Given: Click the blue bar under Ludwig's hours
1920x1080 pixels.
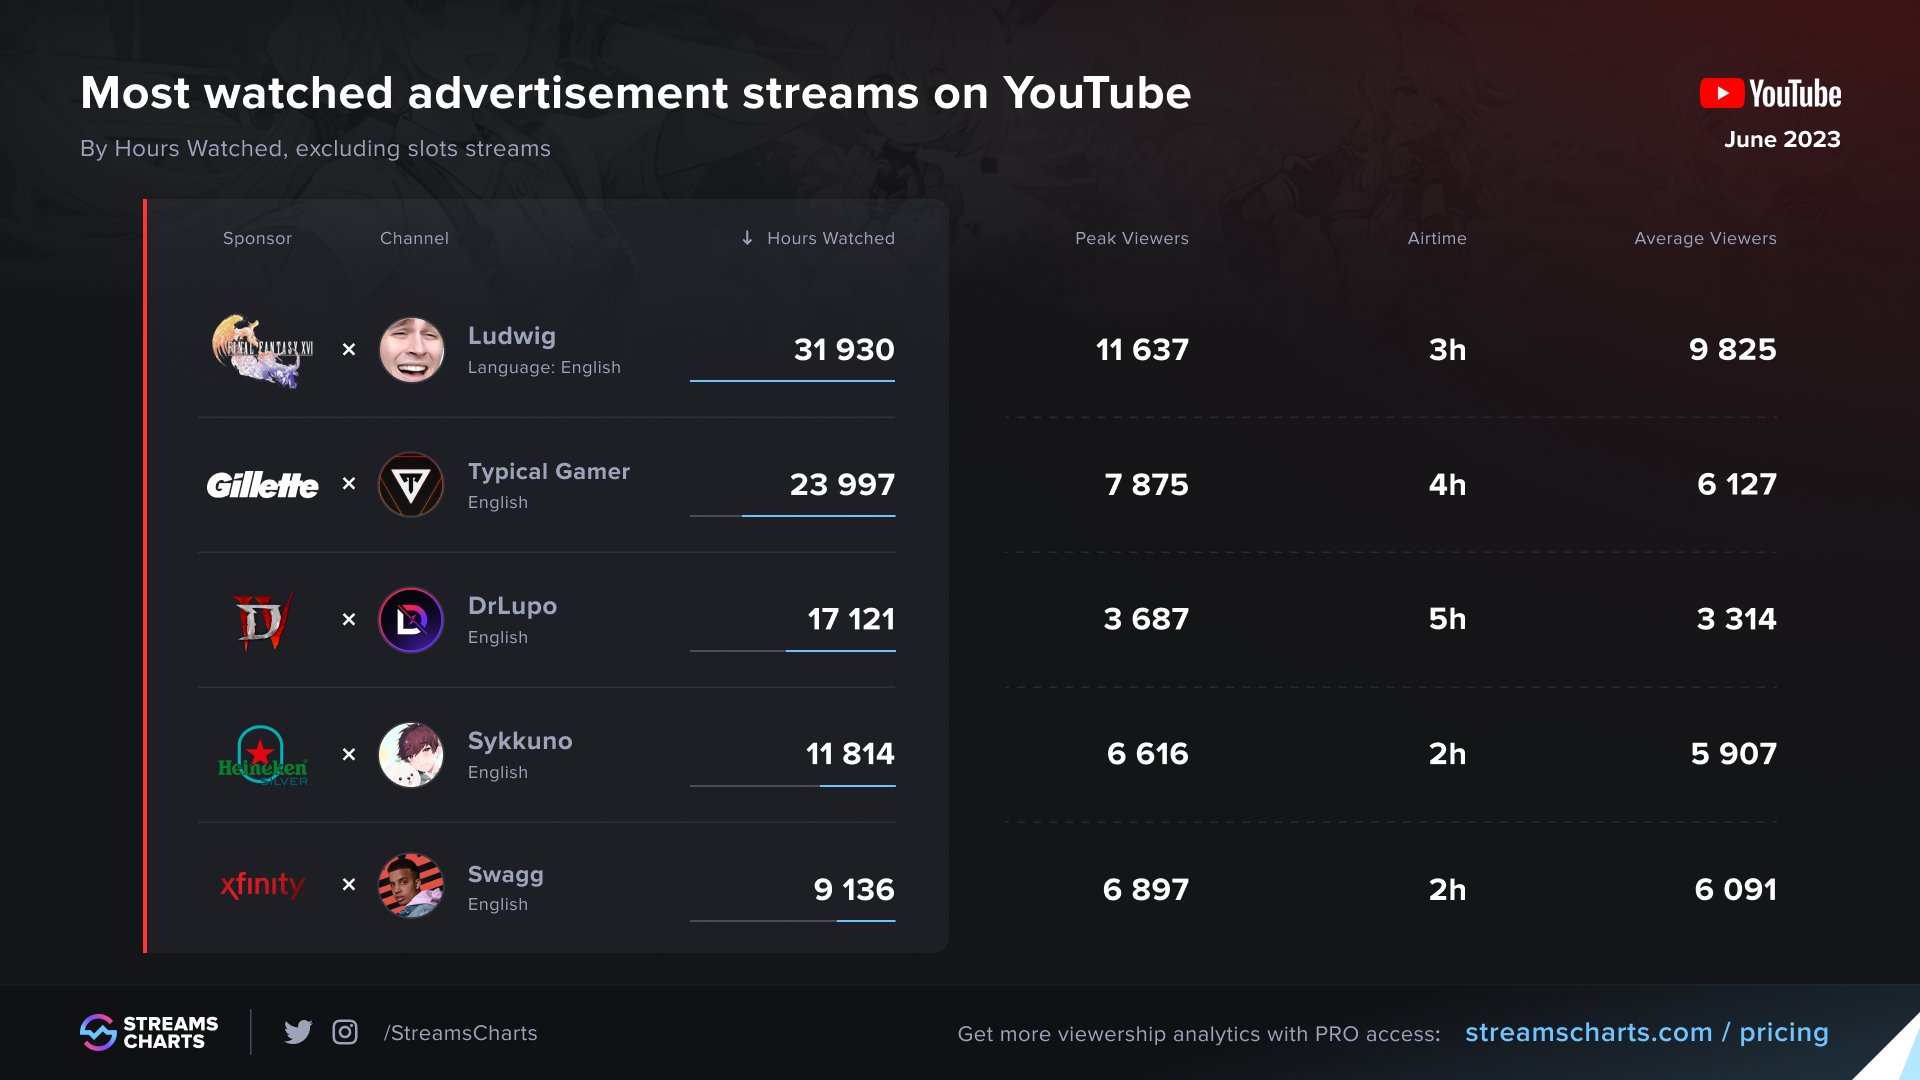Looking at the screenshot, I should pos(791,380).
